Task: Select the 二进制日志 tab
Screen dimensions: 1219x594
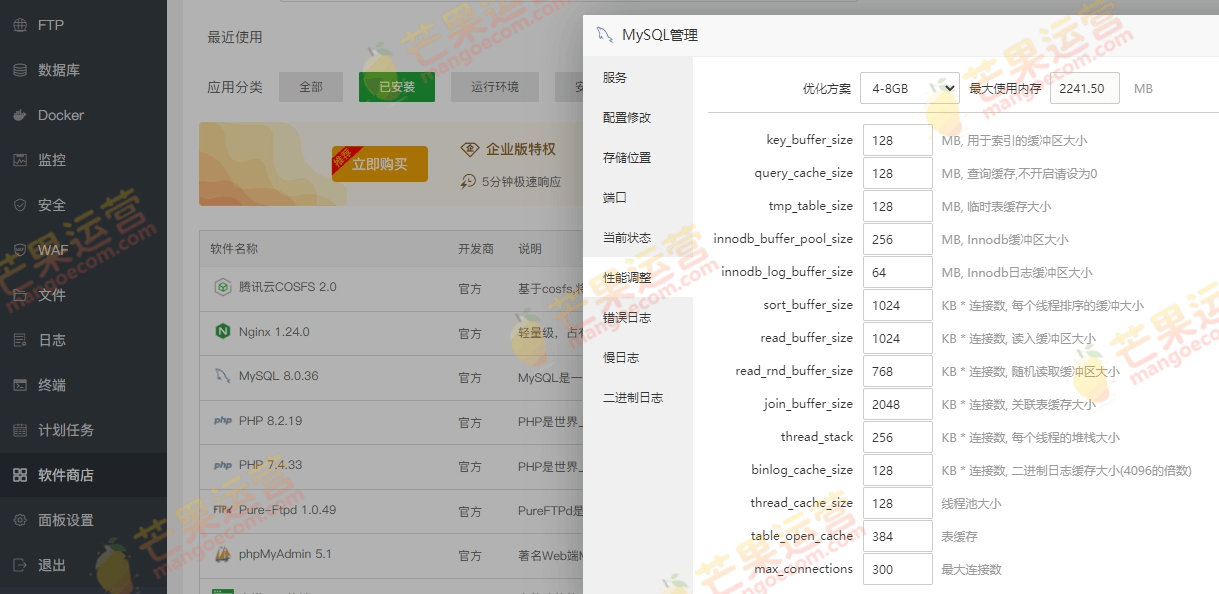Action: (633, 398)
